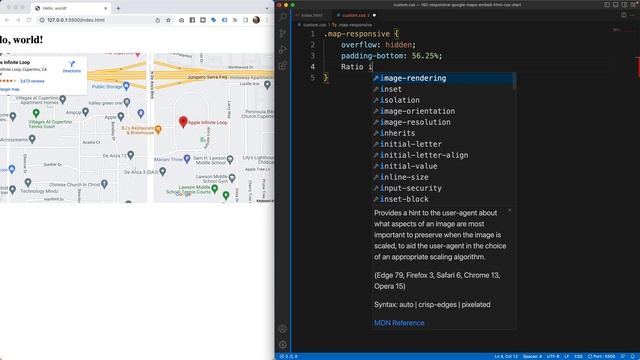Click camera extension icon in Chrome toolbar
The width and height of the screenshot is (640, 360).
182,20
